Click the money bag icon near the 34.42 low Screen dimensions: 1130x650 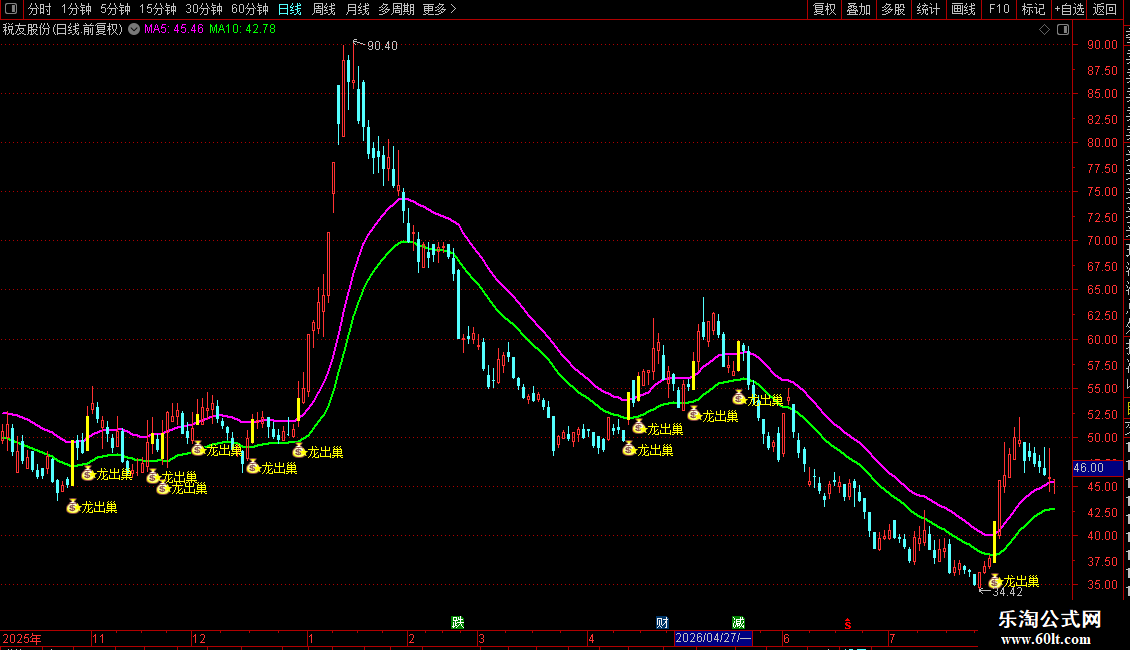(995, 581)
